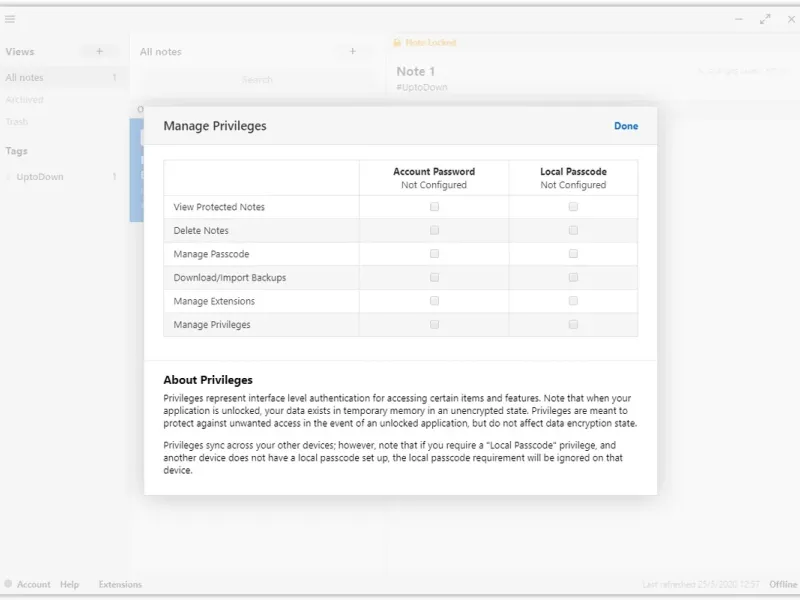Click the Download/Import Backups row label
Image resolution: width=800 pixels, height=600 pixels.
point(230,278)
